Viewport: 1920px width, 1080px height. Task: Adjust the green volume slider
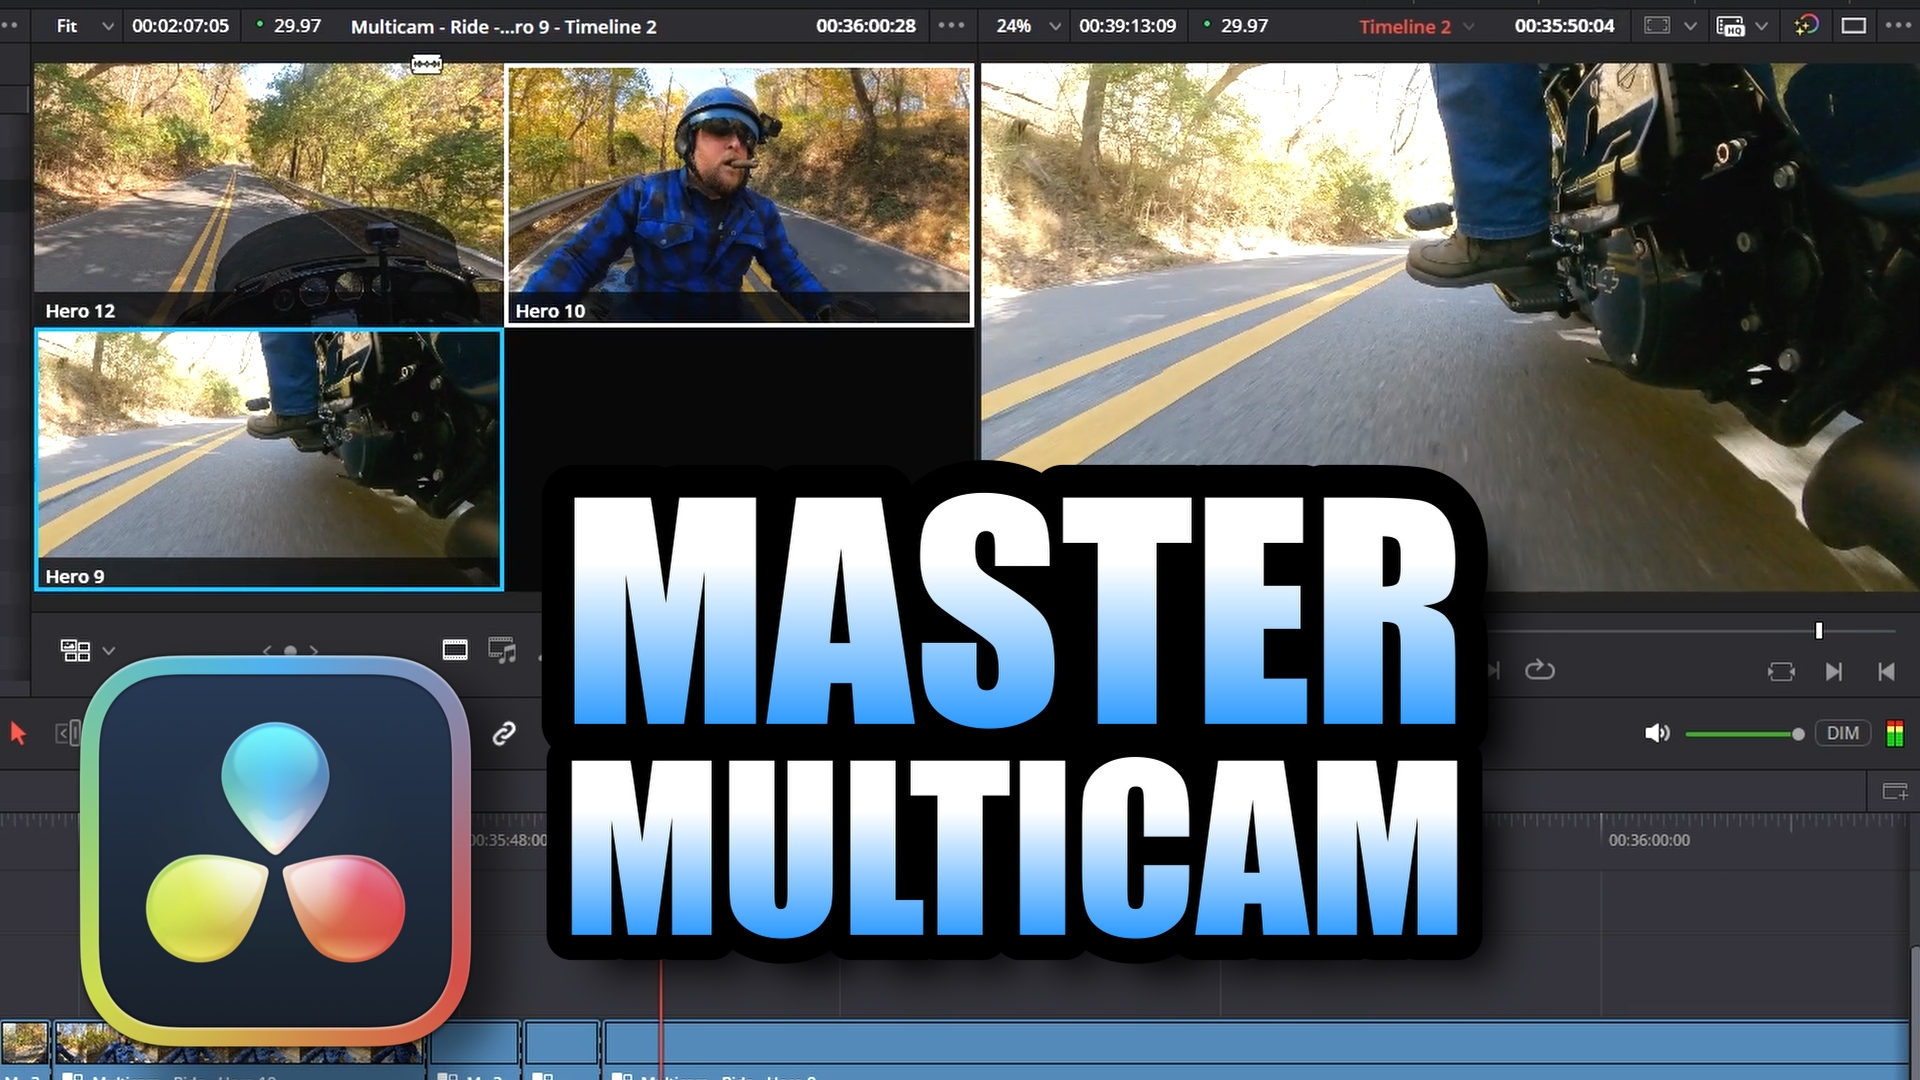[1744, 734]
